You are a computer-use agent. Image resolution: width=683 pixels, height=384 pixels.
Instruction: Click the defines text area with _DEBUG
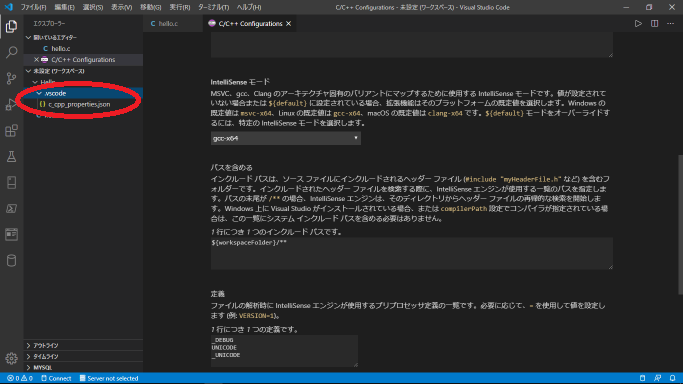284,351
